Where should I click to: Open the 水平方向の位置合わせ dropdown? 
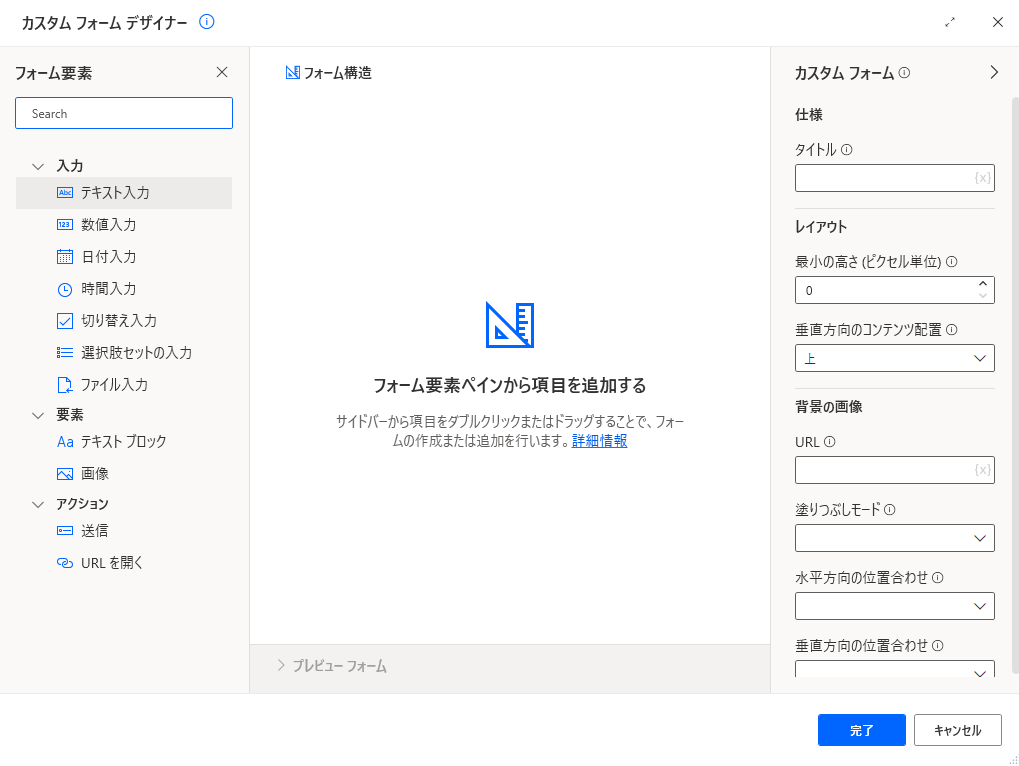pyautogui.click(x=894, y=606)
